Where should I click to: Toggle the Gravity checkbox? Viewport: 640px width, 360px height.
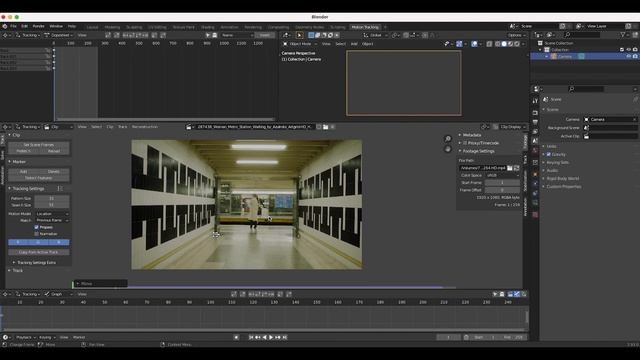pos(549,154)
